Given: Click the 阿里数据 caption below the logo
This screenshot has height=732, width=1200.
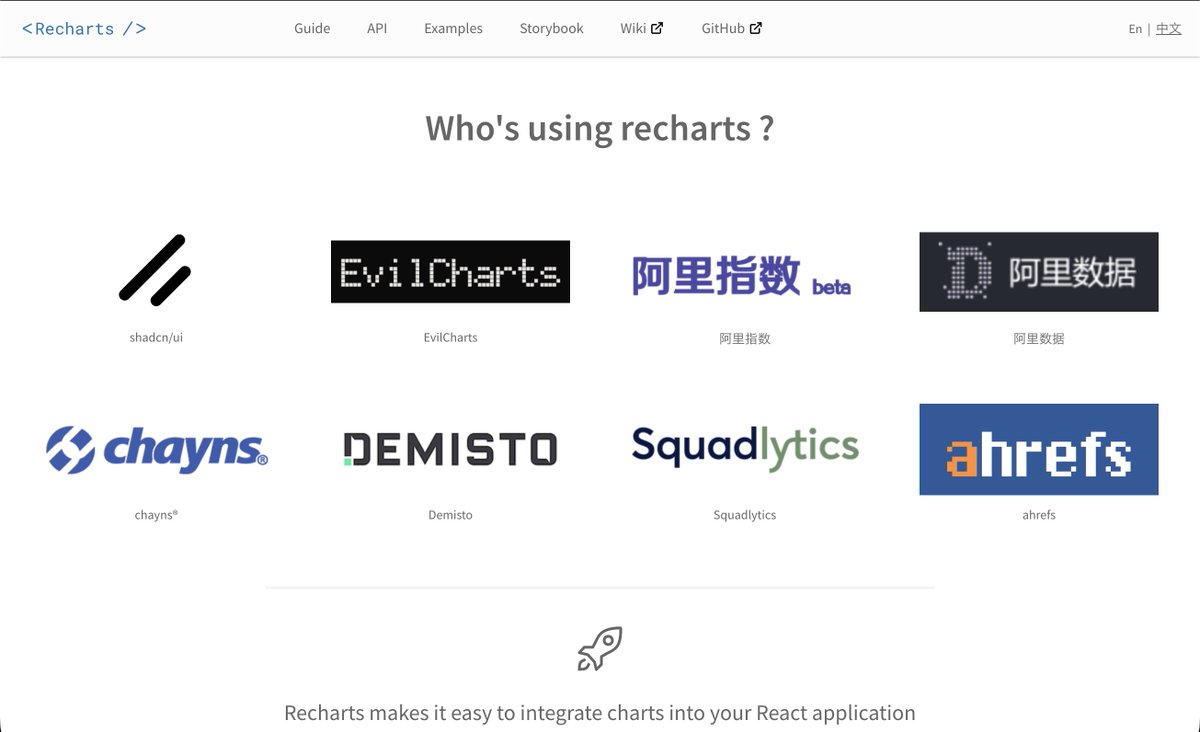Looking at the screenshot, I should coord(1039,339).
